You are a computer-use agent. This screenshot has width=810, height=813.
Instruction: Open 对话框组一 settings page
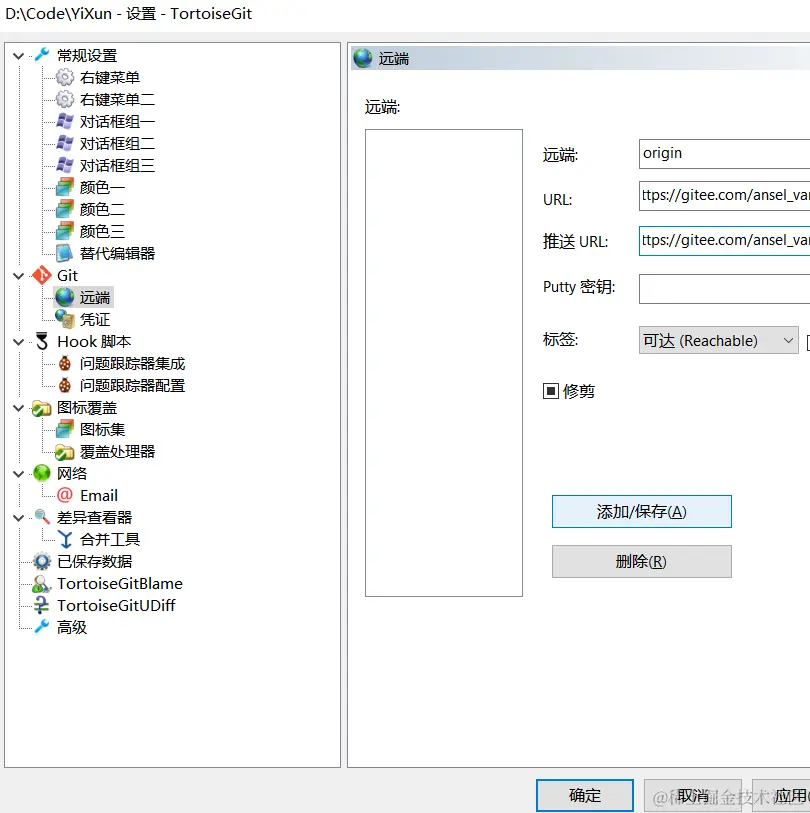click(x=117, y=121)
